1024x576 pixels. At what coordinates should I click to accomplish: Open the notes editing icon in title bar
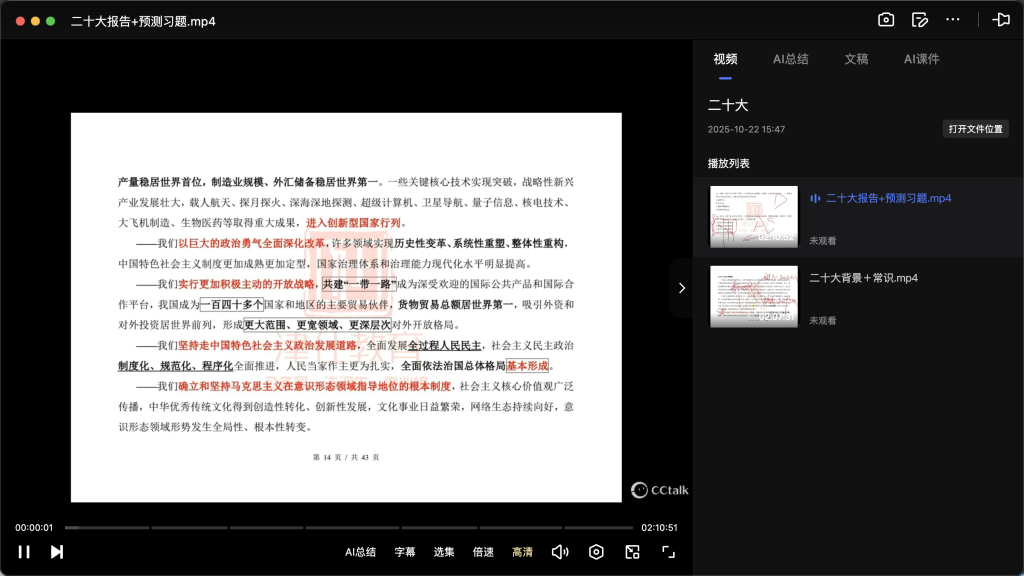[x=919, y=19]
